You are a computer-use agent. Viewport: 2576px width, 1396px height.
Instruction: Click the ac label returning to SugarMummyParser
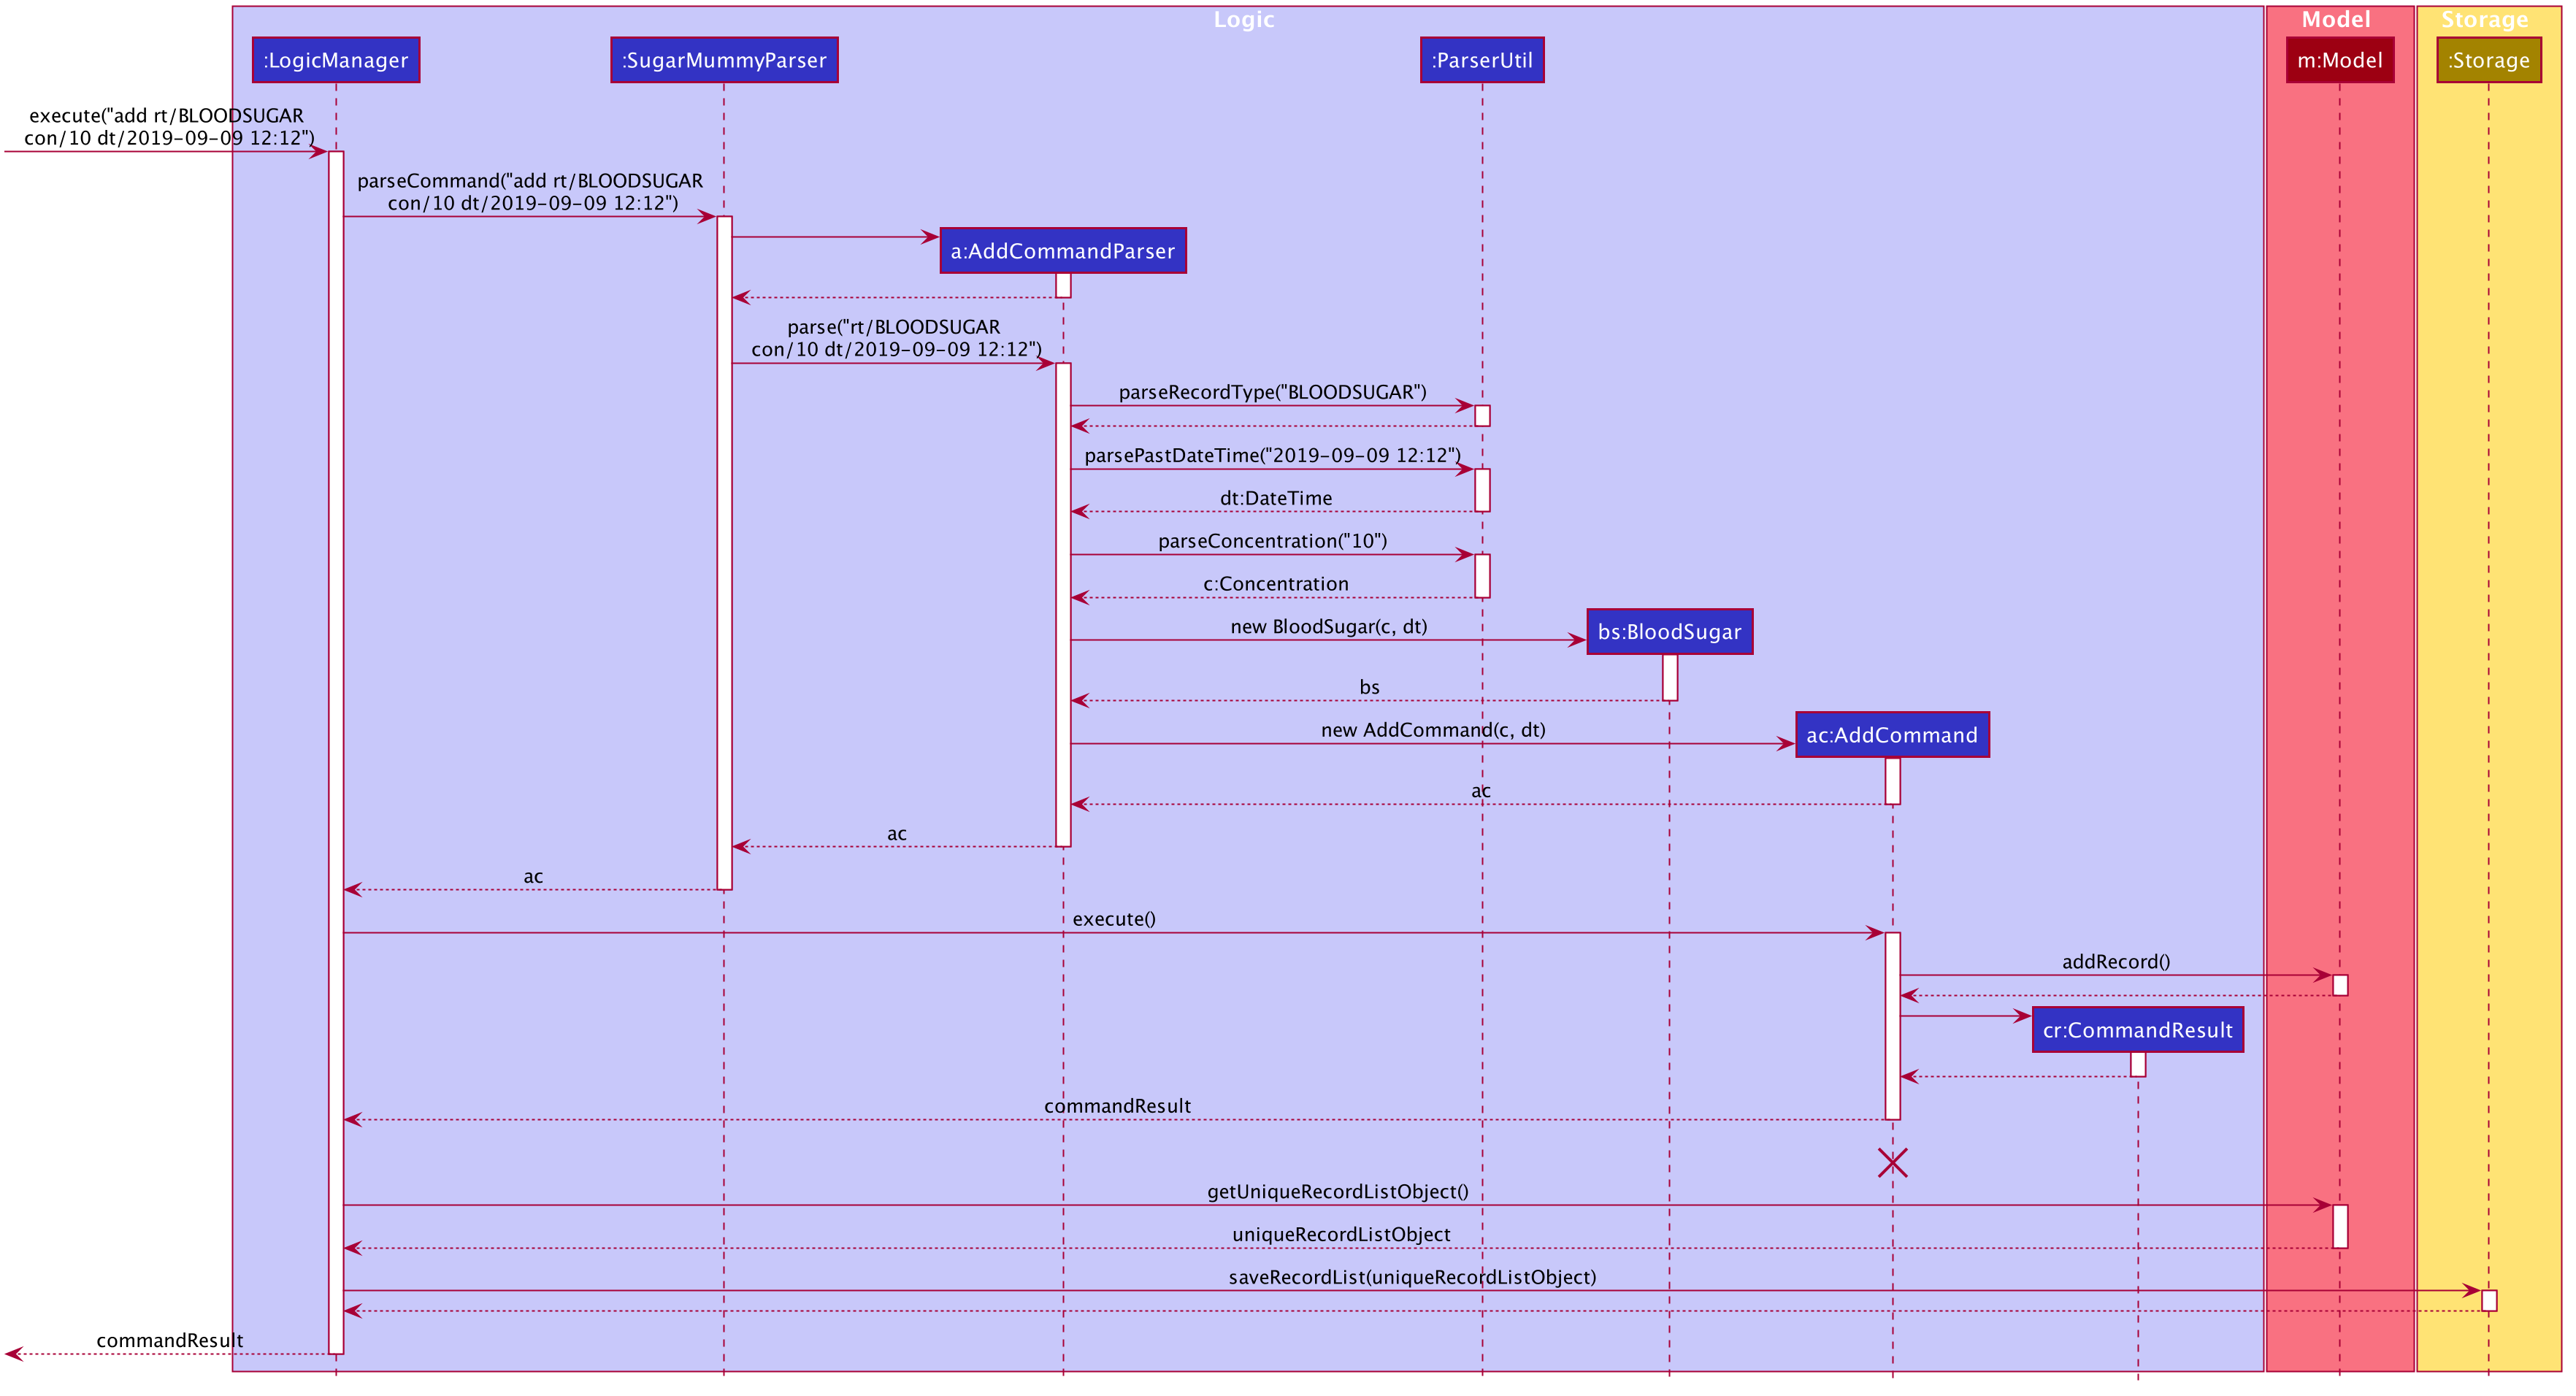[x=897, y=834]
